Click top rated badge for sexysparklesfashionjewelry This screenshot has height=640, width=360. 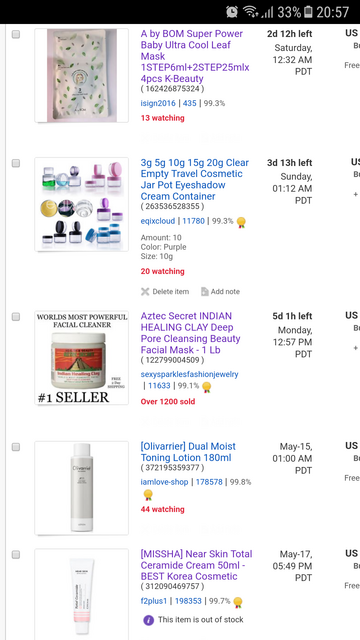(x=207, y=387)
